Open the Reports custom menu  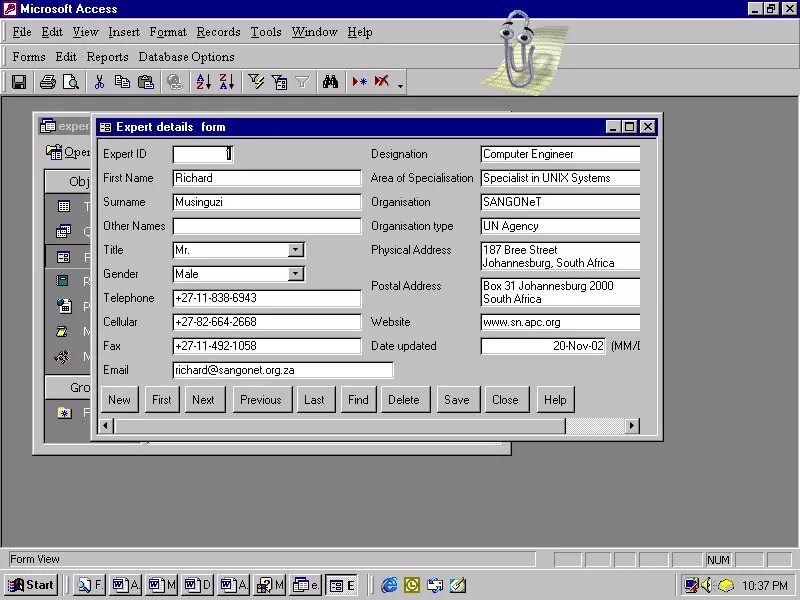click(107, 57)
